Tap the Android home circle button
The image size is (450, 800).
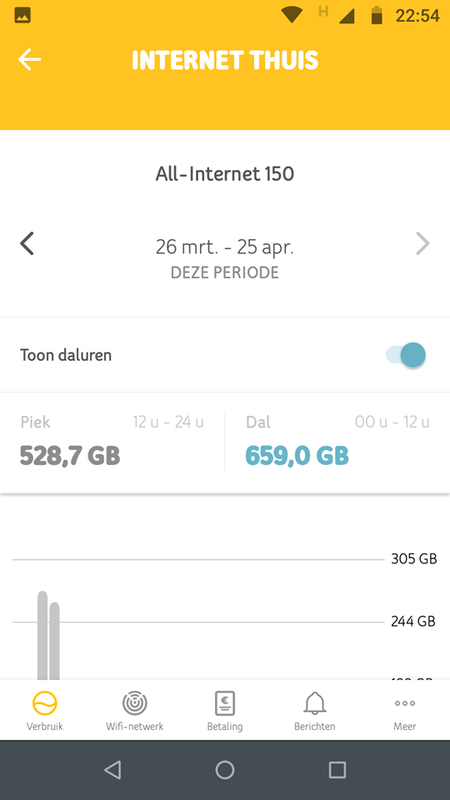pos(225,769)
